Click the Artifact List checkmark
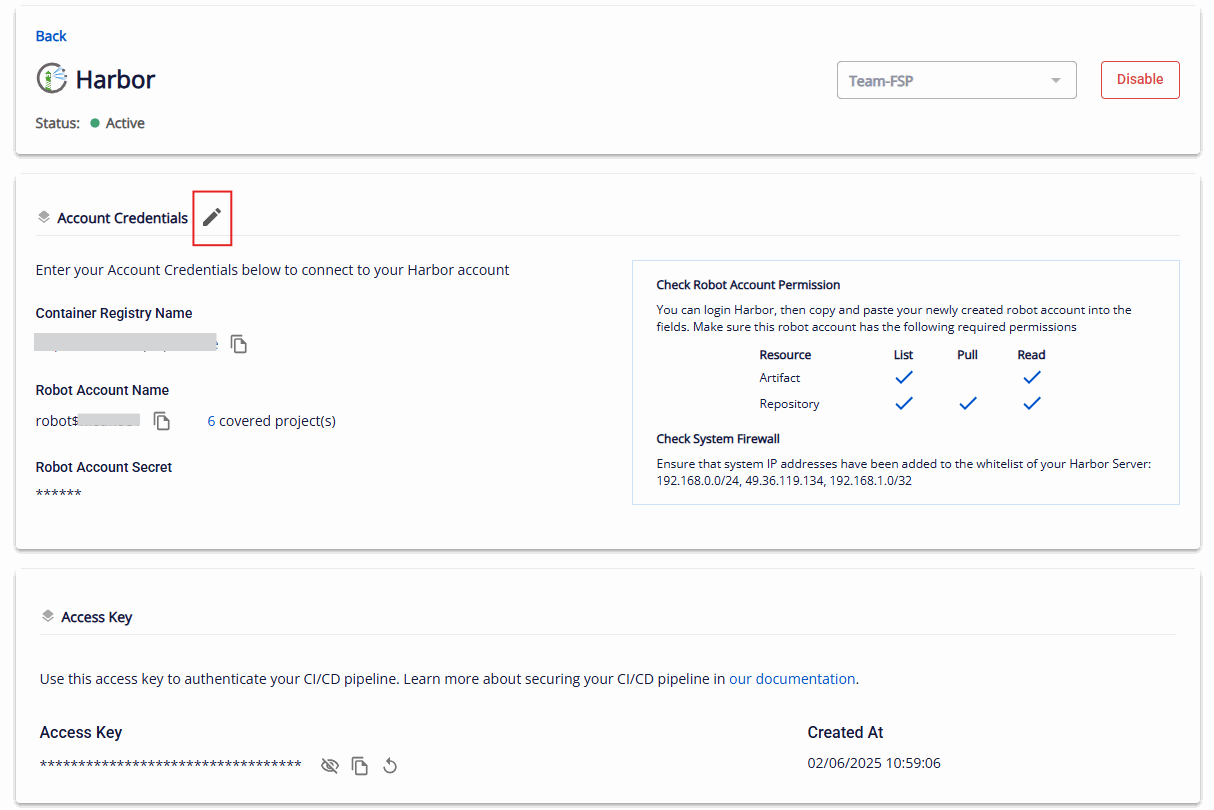The image size is (1214, 810). click(904, 377)
